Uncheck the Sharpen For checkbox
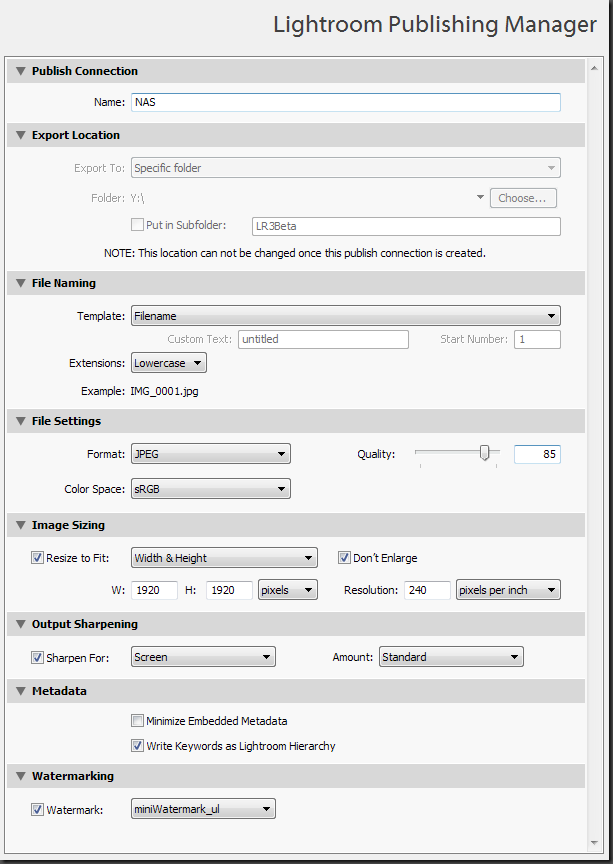613x864 pixels. [x=37, y=657]
